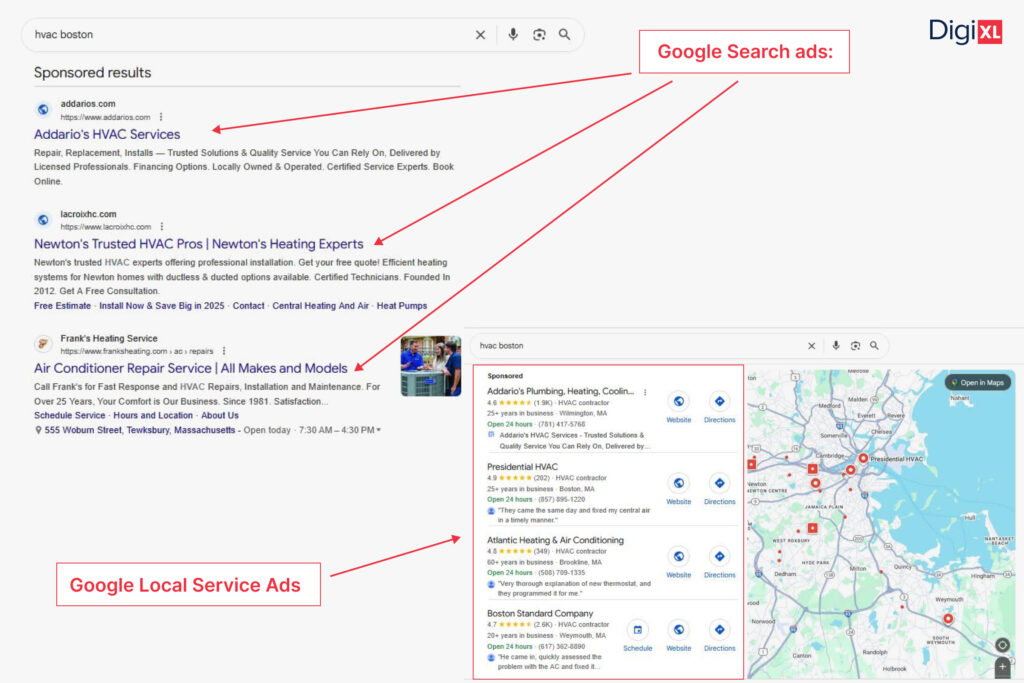Click the magnifying glass search icon
This screenshot has width=1024, height=683.
pyautogui.click(x=565, y=34)
